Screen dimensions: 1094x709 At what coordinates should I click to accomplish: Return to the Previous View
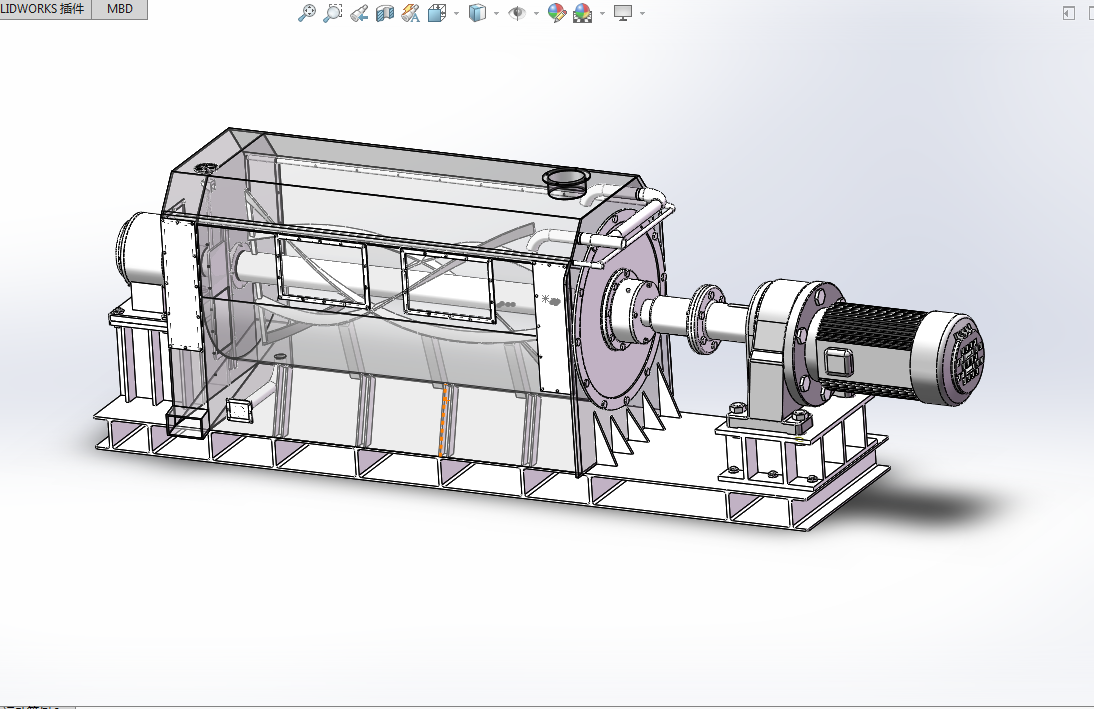(359, 14)
